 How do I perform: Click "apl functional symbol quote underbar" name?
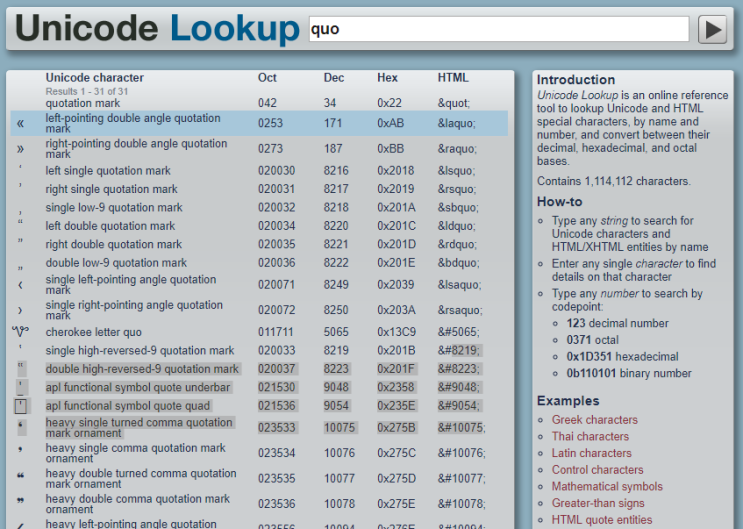click(x=138, y=388)
